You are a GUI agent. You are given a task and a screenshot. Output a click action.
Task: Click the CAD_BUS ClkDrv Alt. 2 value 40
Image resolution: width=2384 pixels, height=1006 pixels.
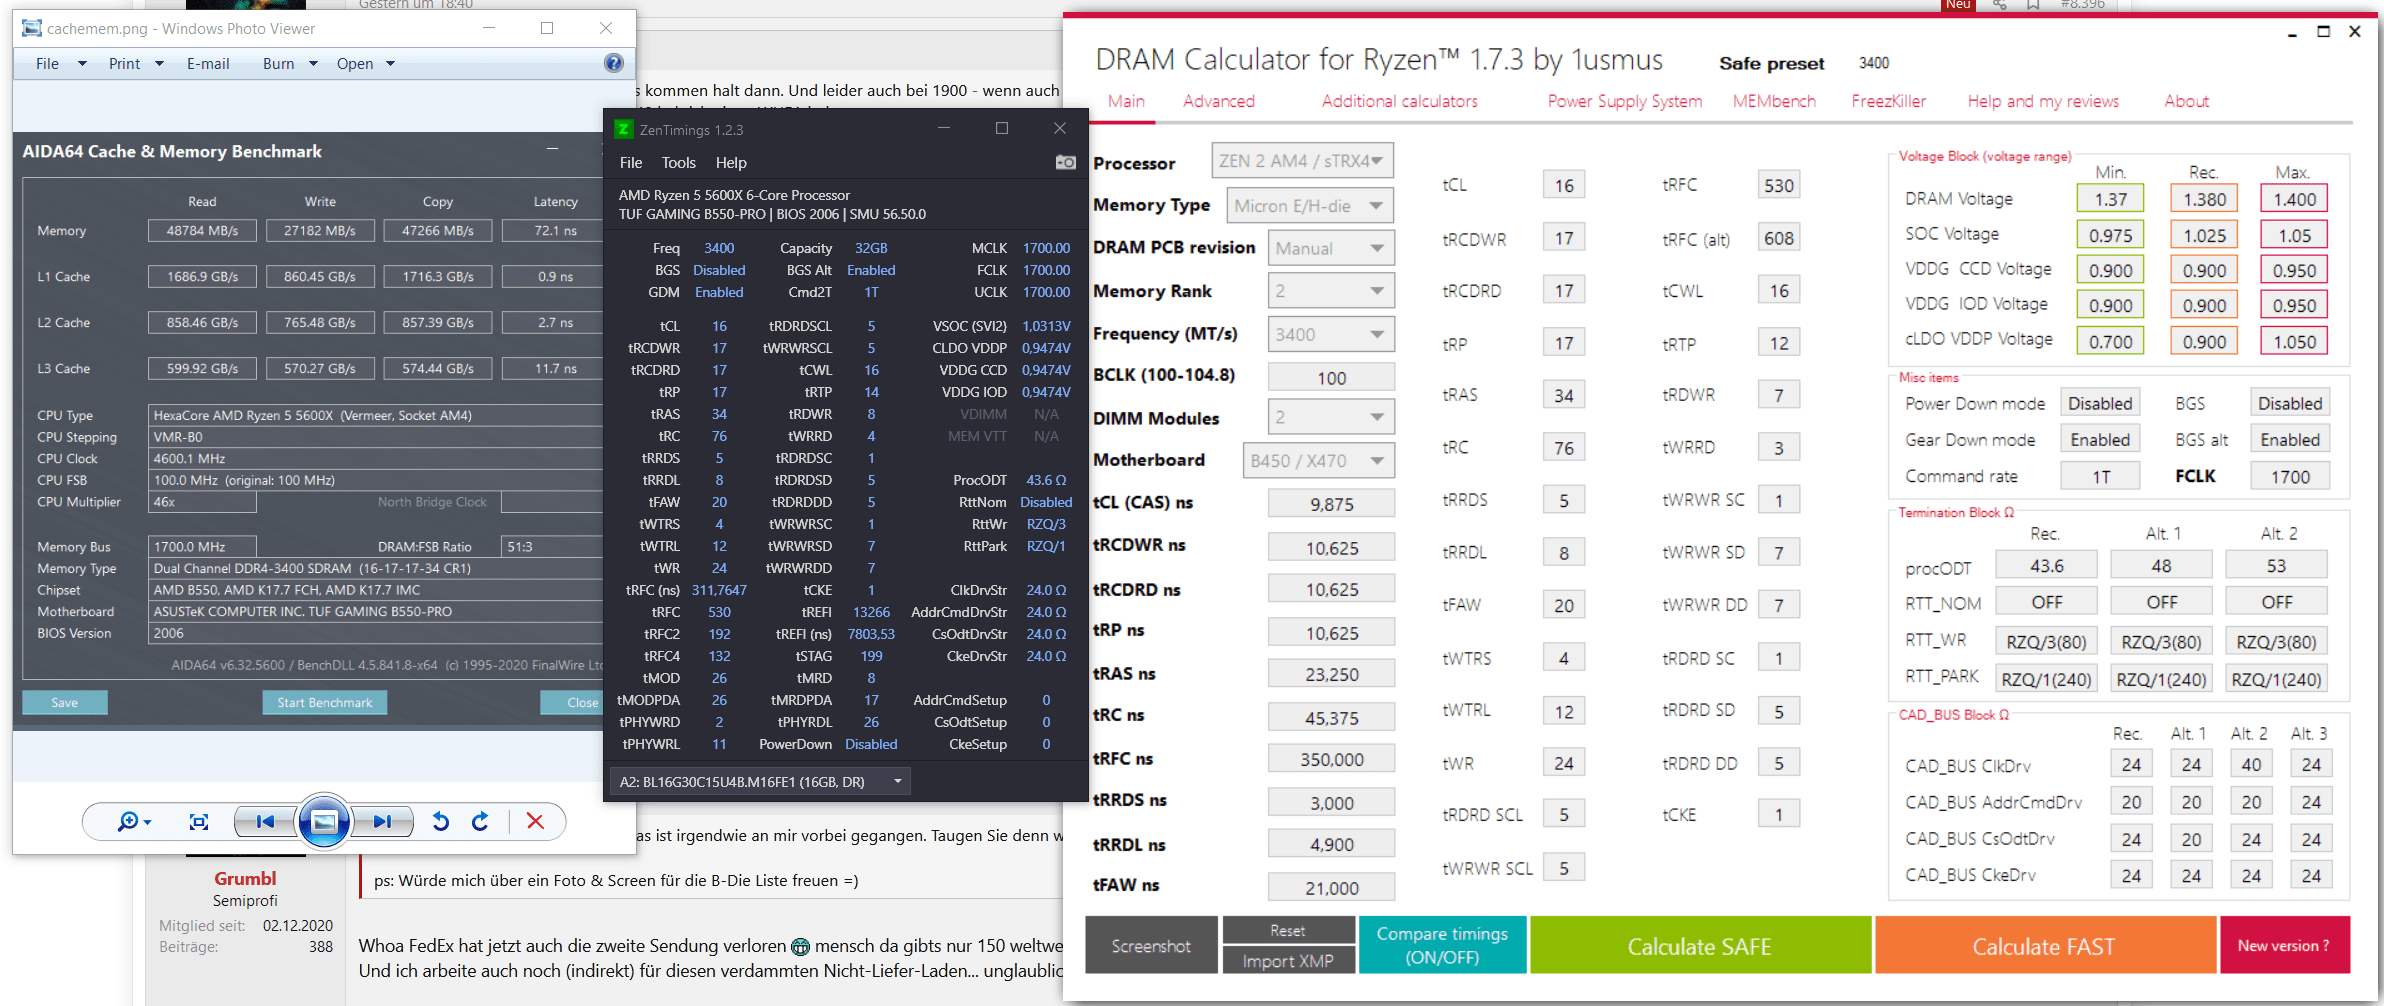[2251, 764]
